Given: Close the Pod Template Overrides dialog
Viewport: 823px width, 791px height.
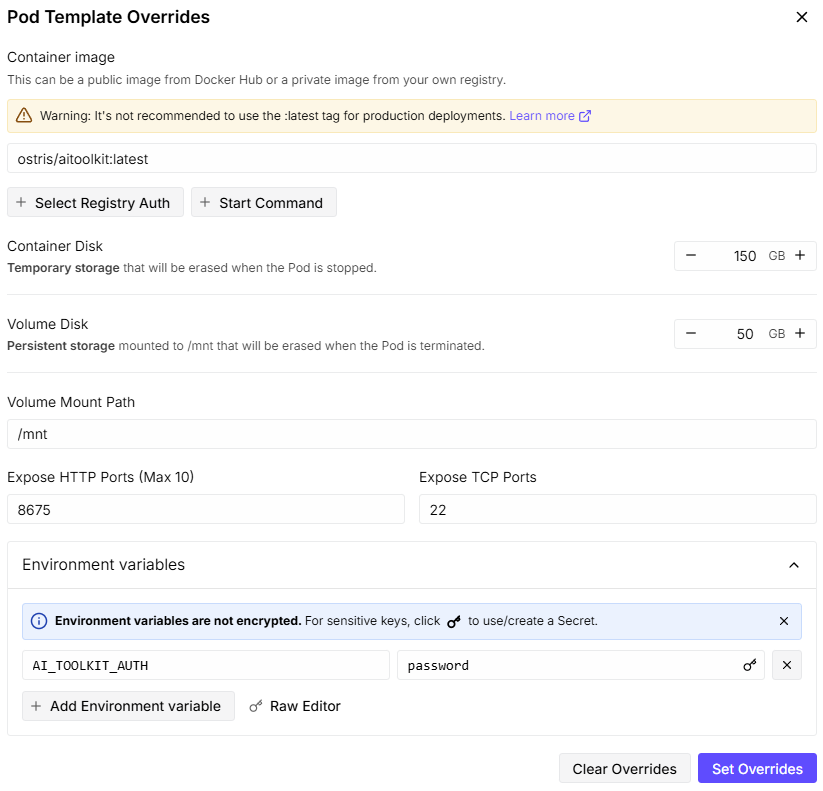Looking at the screenshot, I should click(801, 17).
